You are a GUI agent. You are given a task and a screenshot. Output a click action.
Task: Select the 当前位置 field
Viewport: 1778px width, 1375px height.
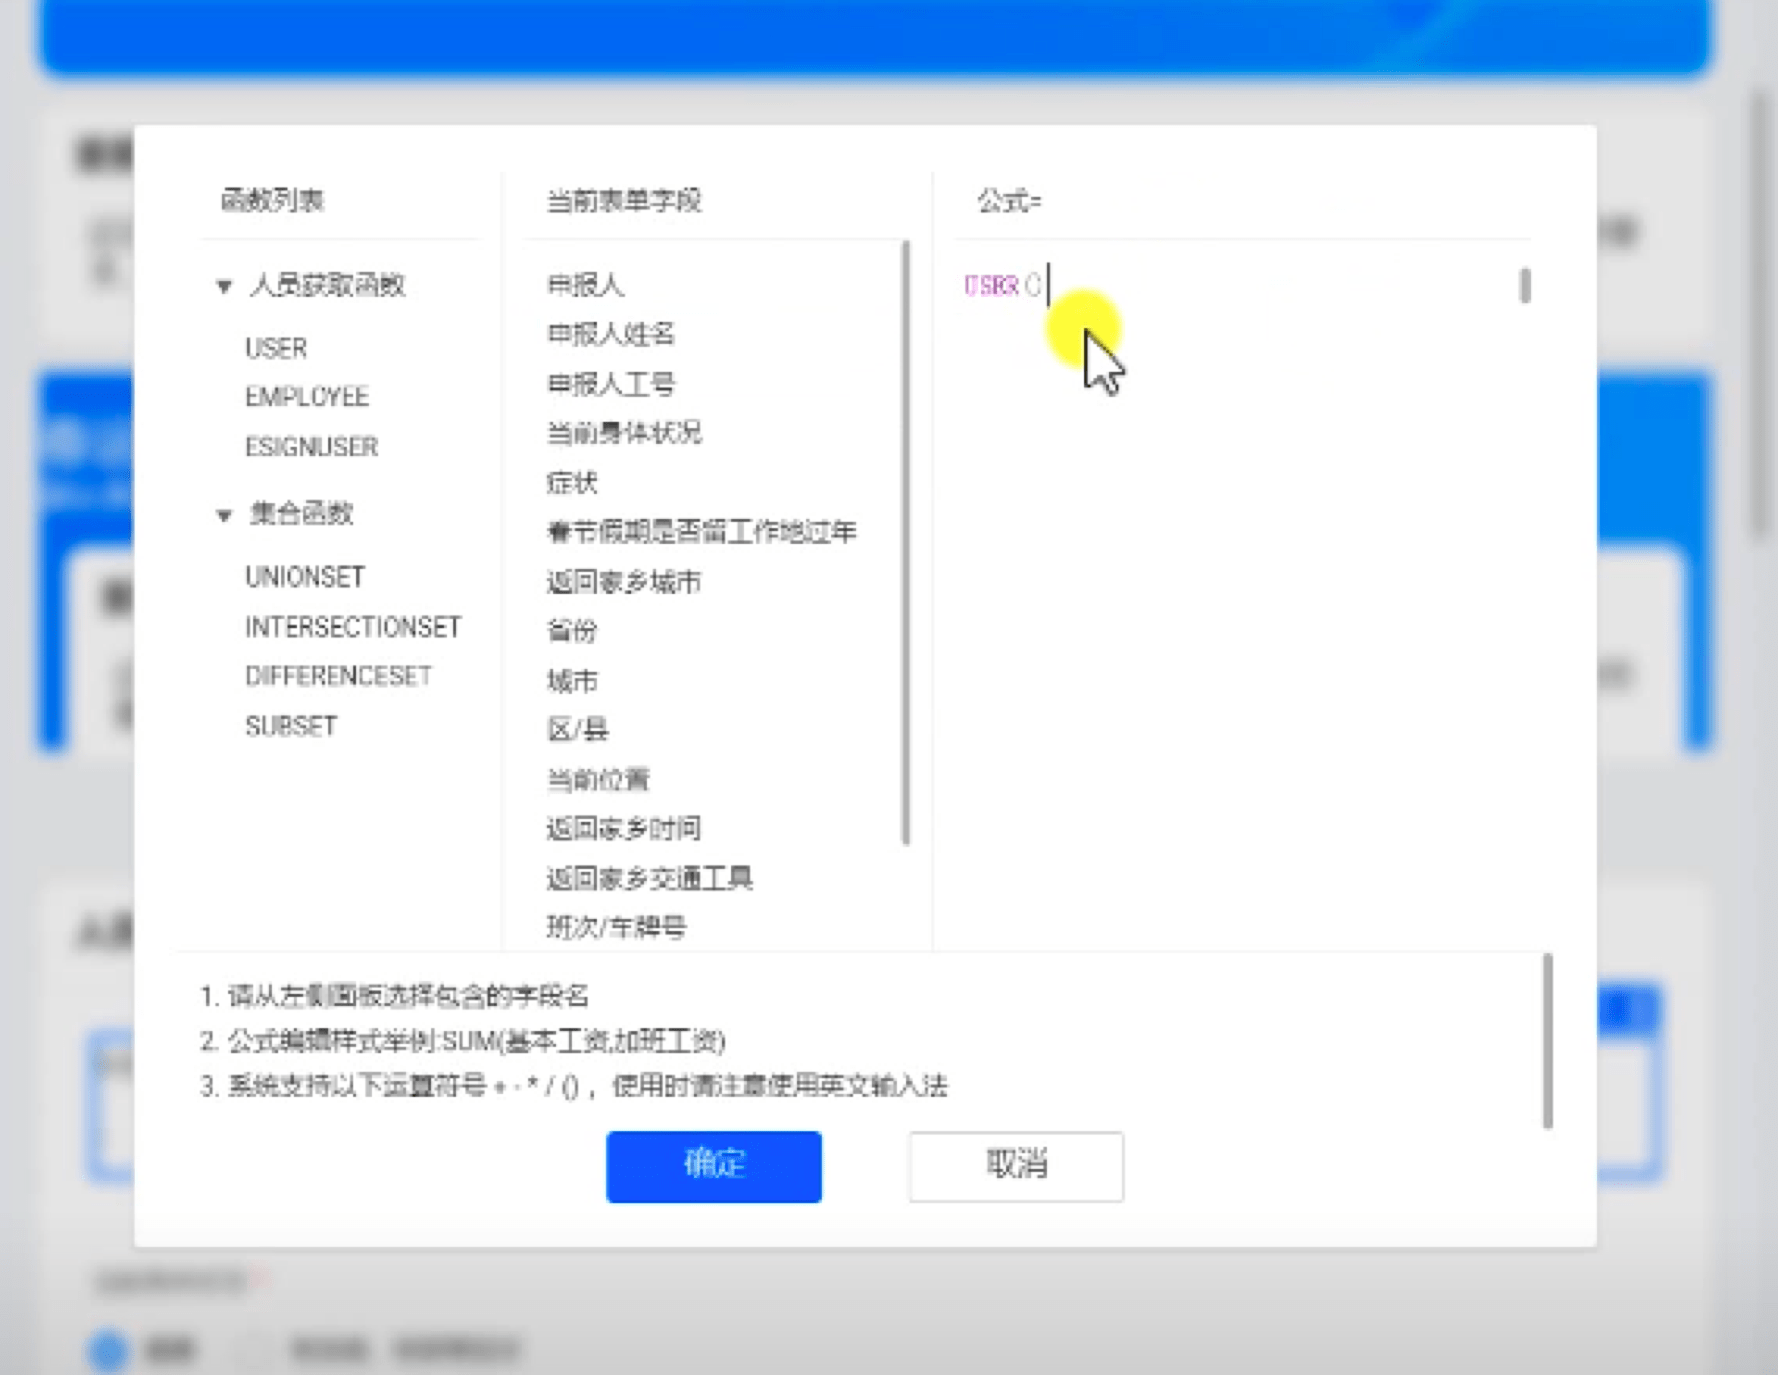pyautogui.click(x=598, y=780)
